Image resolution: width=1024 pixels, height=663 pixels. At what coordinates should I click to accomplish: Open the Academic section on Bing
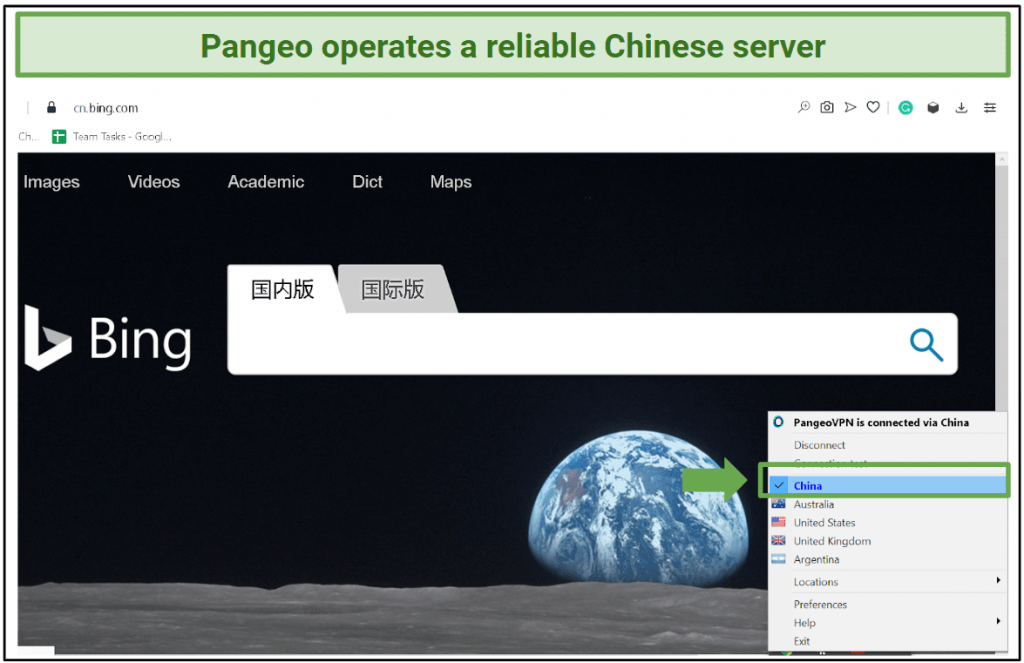265,182
